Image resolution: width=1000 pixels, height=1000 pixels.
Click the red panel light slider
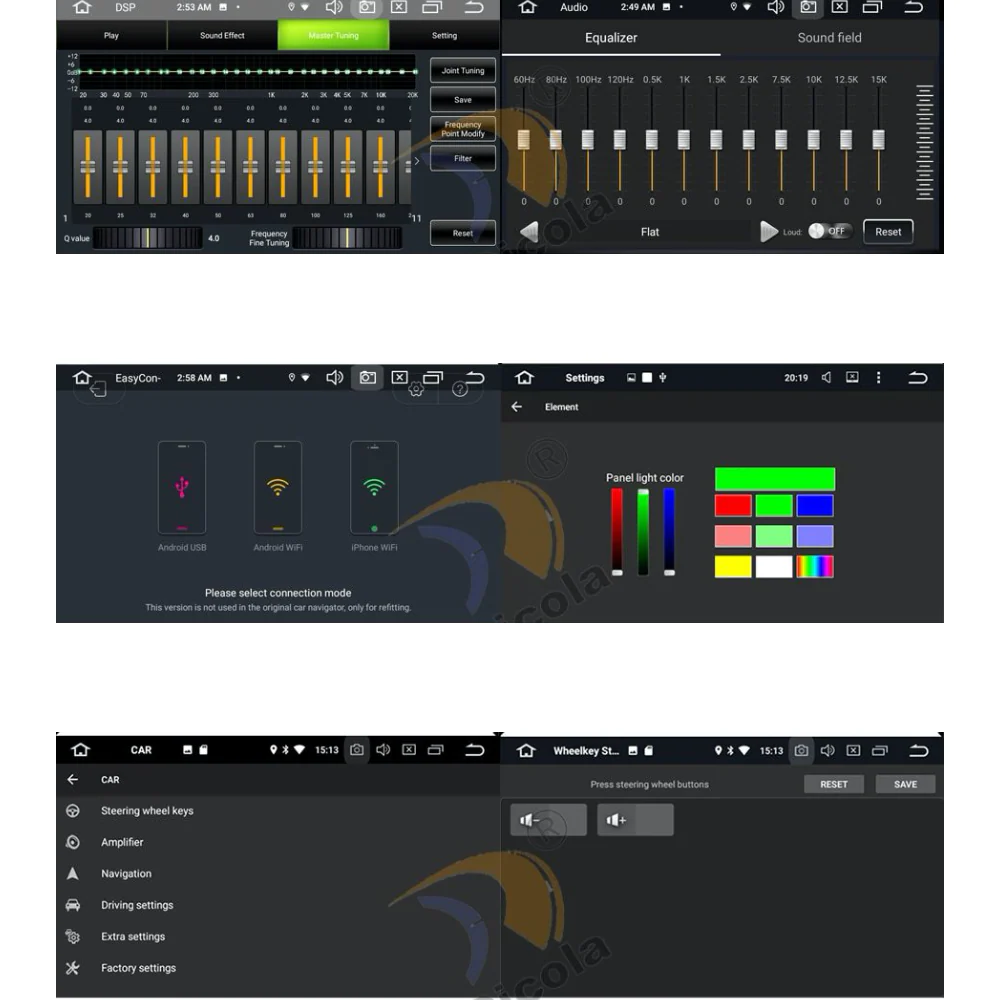(617, 532)
